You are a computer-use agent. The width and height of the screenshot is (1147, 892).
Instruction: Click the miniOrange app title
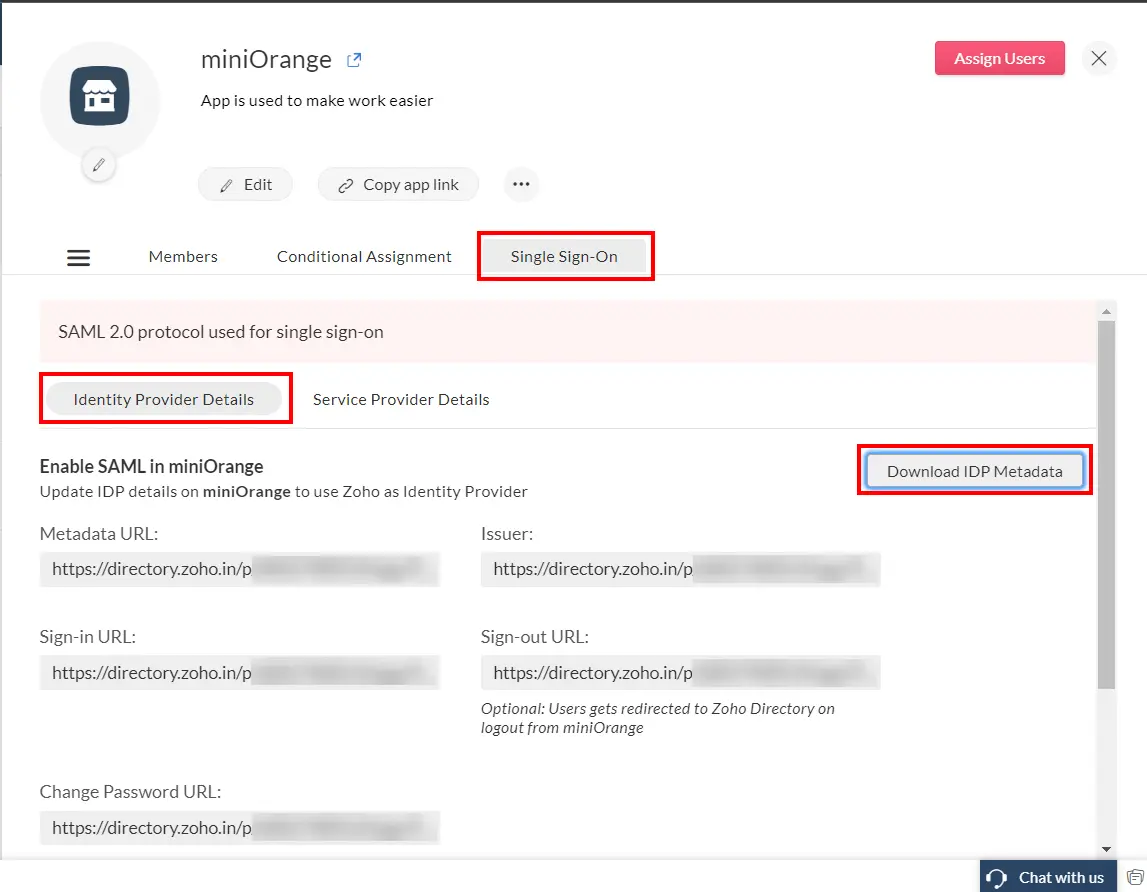point(266,59)
